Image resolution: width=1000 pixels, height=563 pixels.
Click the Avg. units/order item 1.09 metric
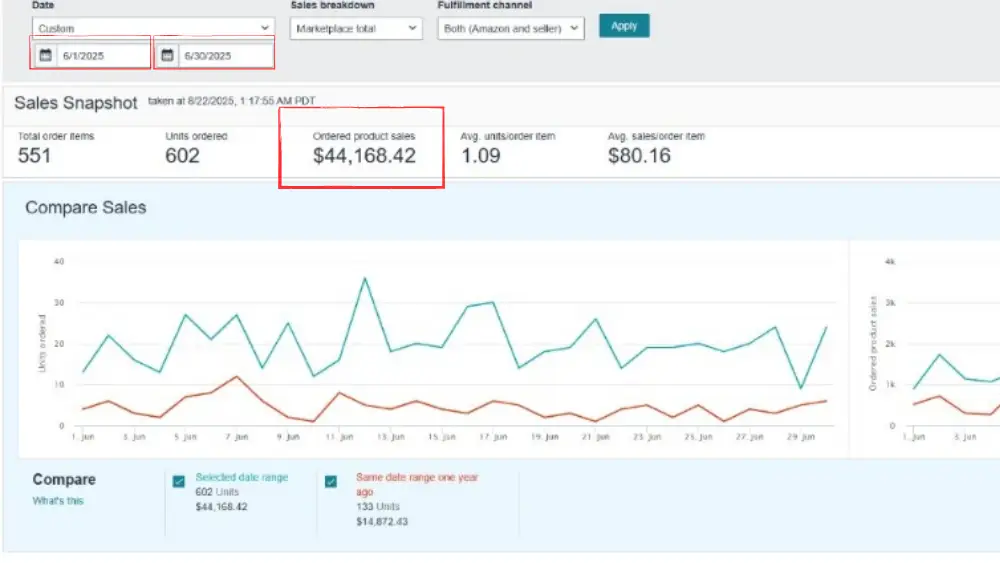pos(481,156)
